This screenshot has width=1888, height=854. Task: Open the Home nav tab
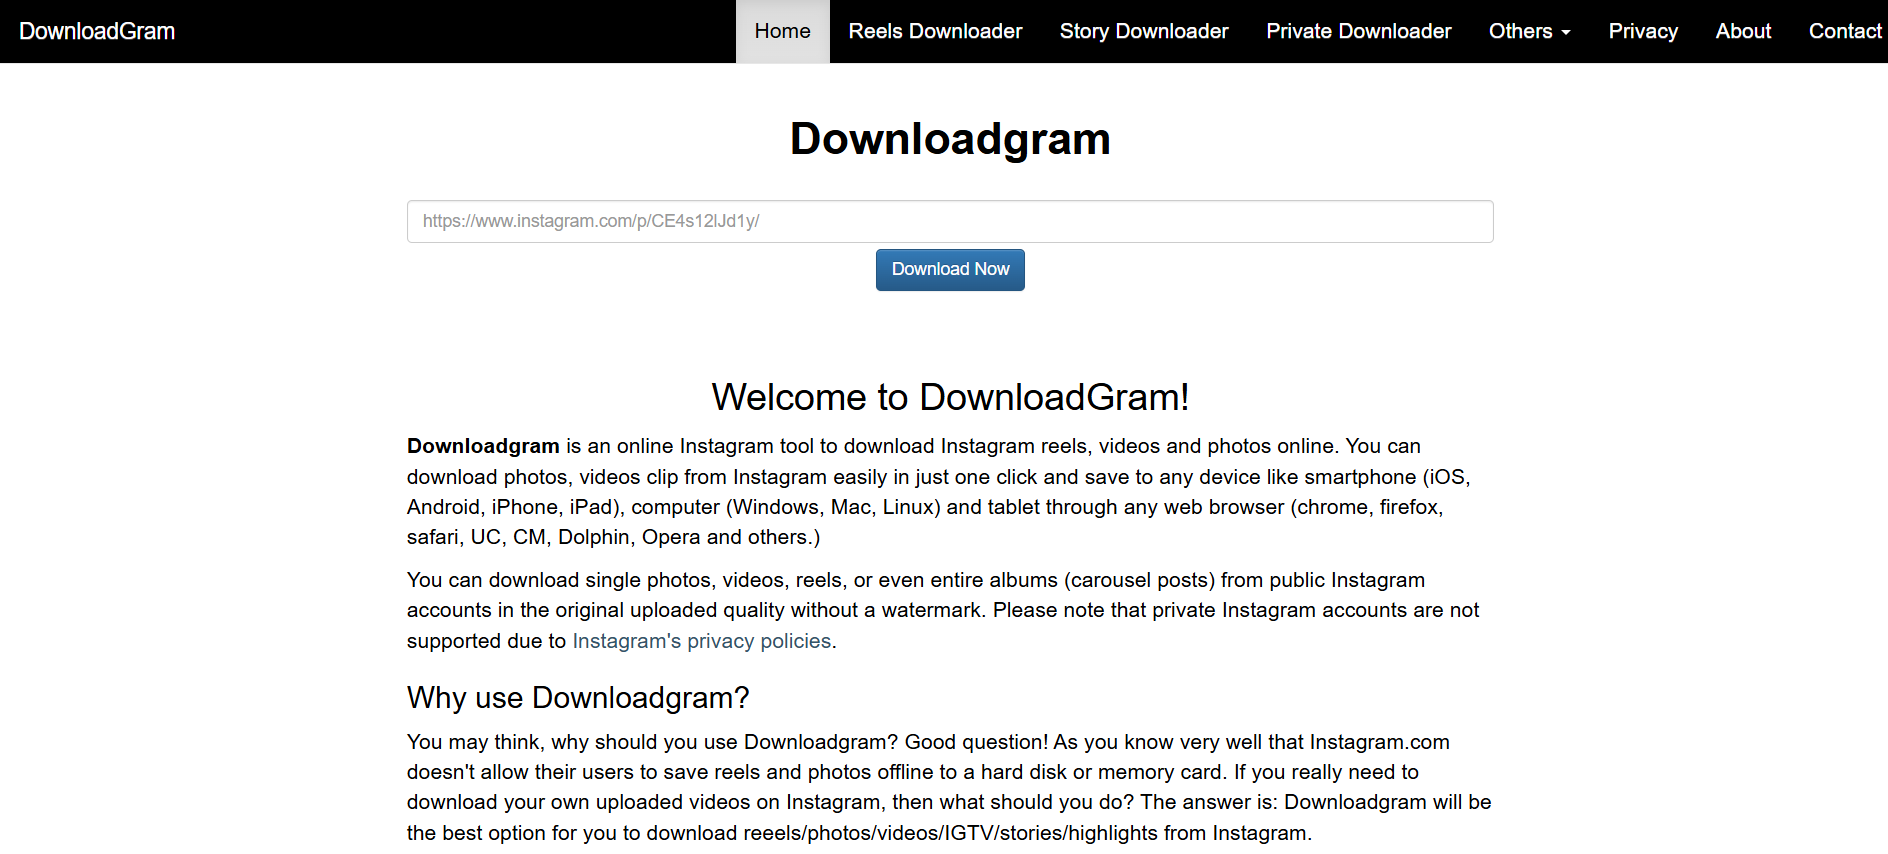point(783,31)
